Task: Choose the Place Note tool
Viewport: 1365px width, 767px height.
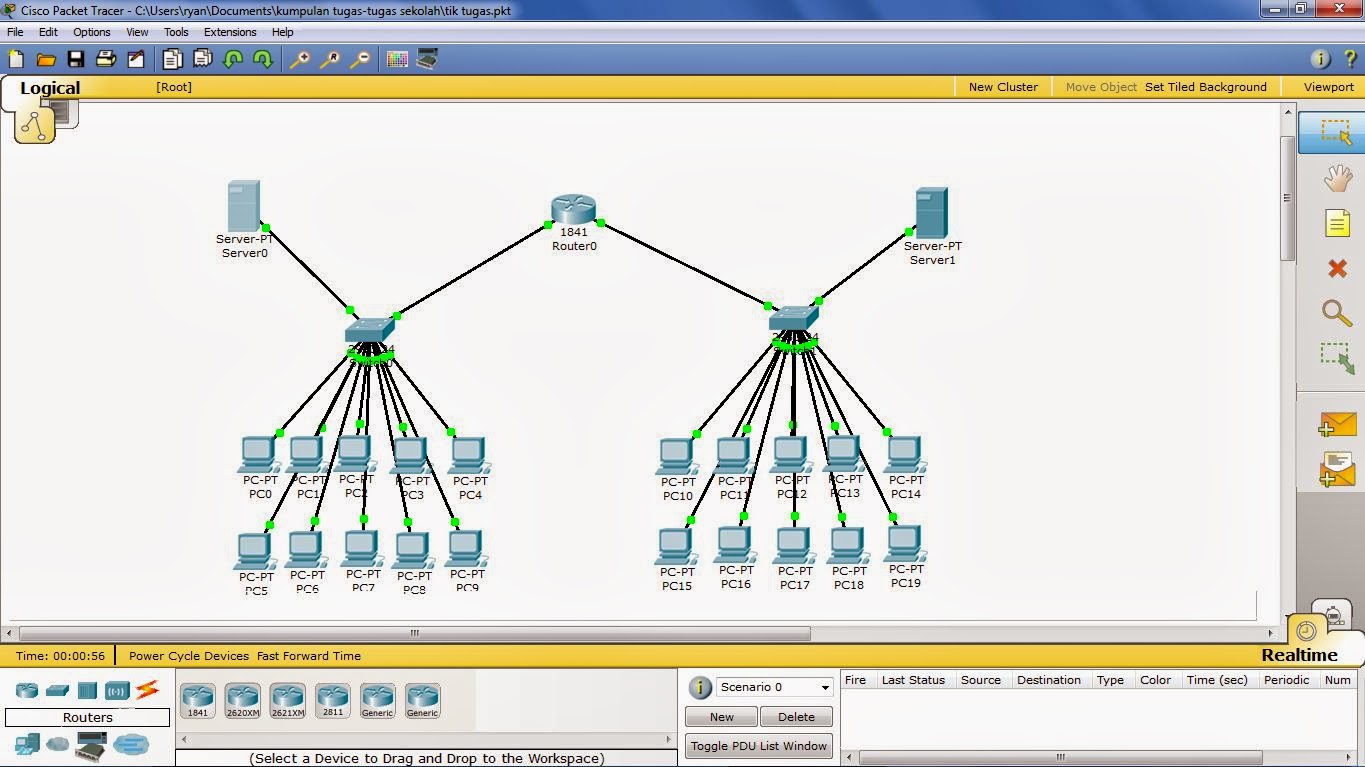Action: coord(1337,223)
